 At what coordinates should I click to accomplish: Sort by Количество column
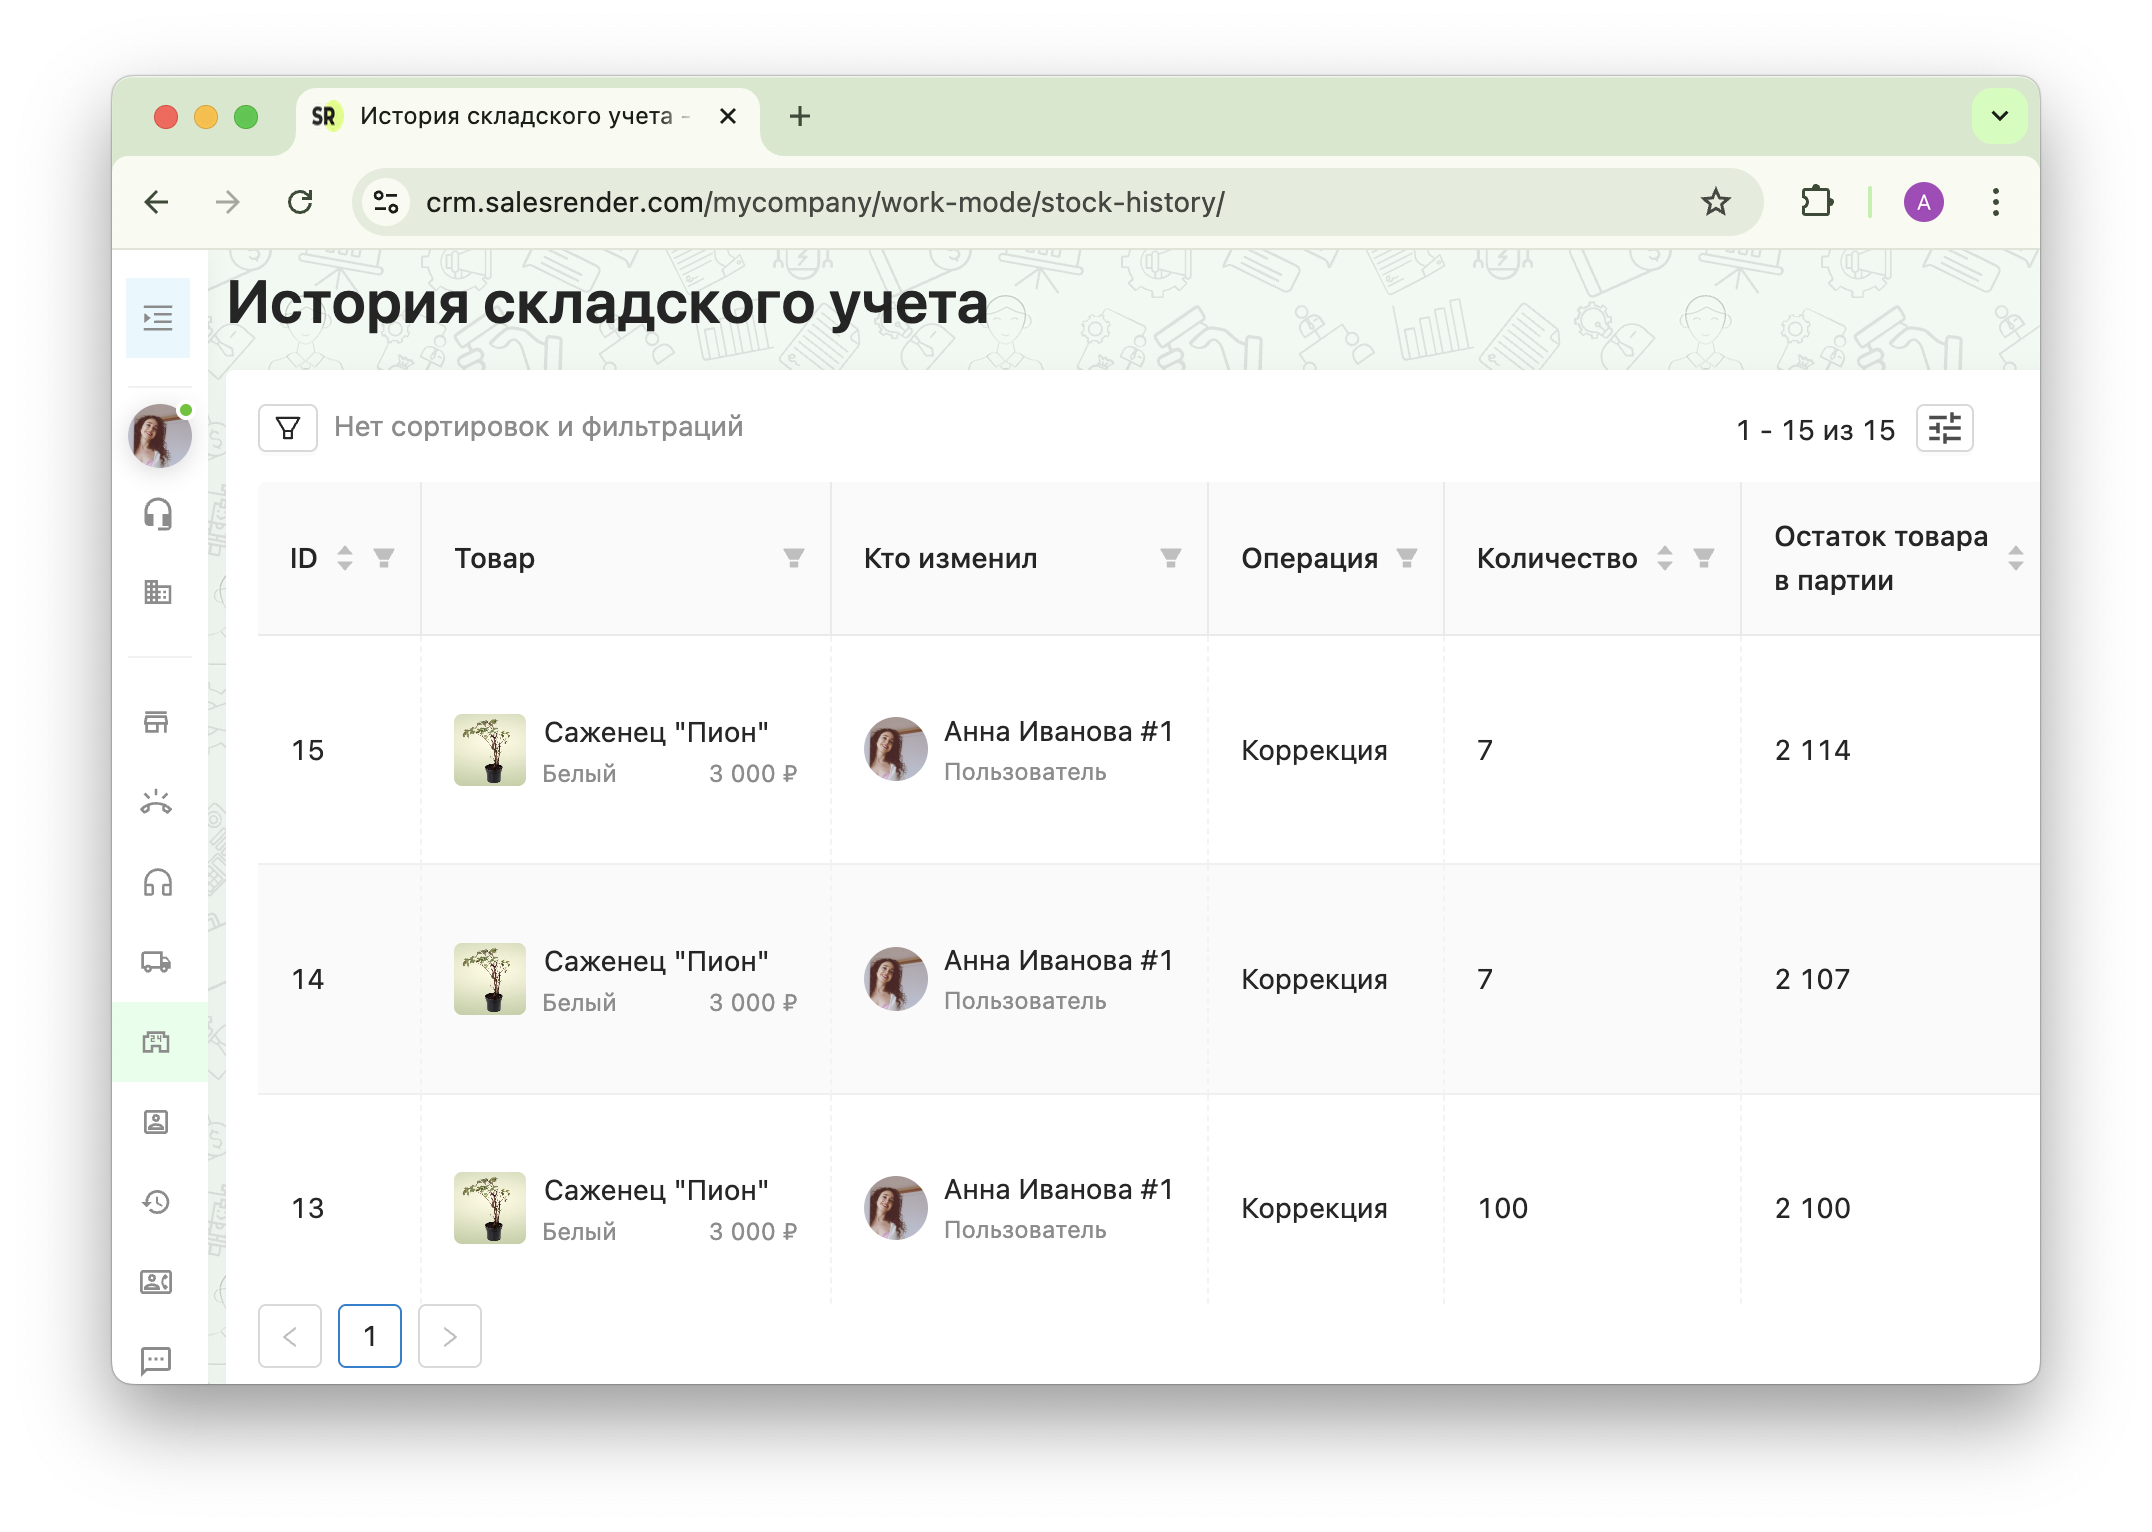pos(1665,558)
